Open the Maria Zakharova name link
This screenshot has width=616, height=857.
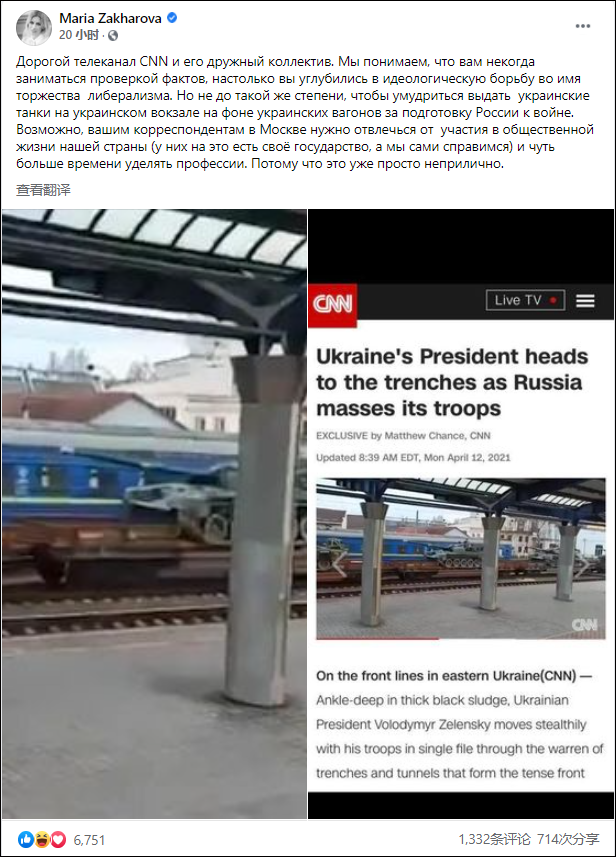pos(110,19)
